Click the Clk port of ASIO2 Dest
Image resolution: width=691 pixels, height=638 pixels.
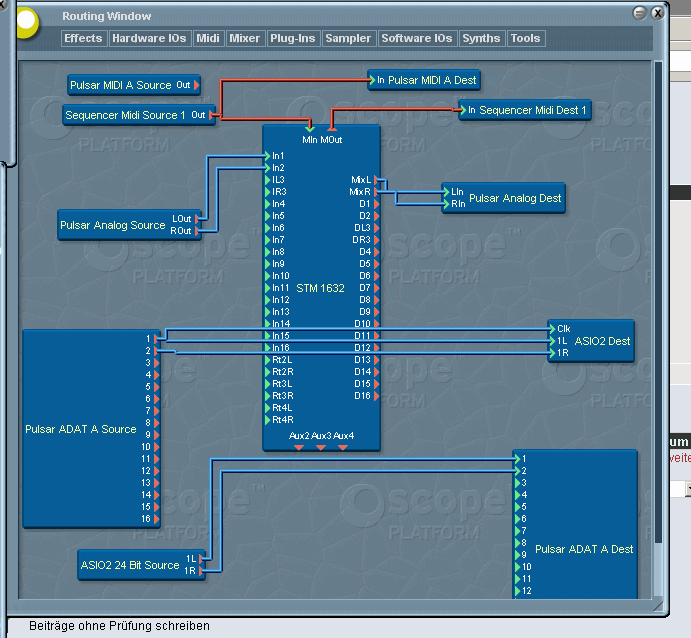click(x=552, y=329)
